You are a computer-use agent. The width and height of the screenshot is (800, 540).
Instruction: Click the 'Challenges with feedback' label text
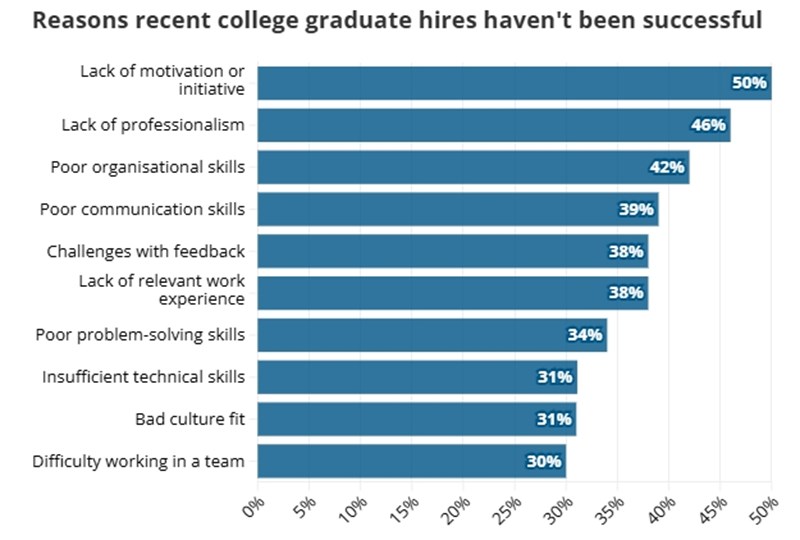click(x=146, y=251)
